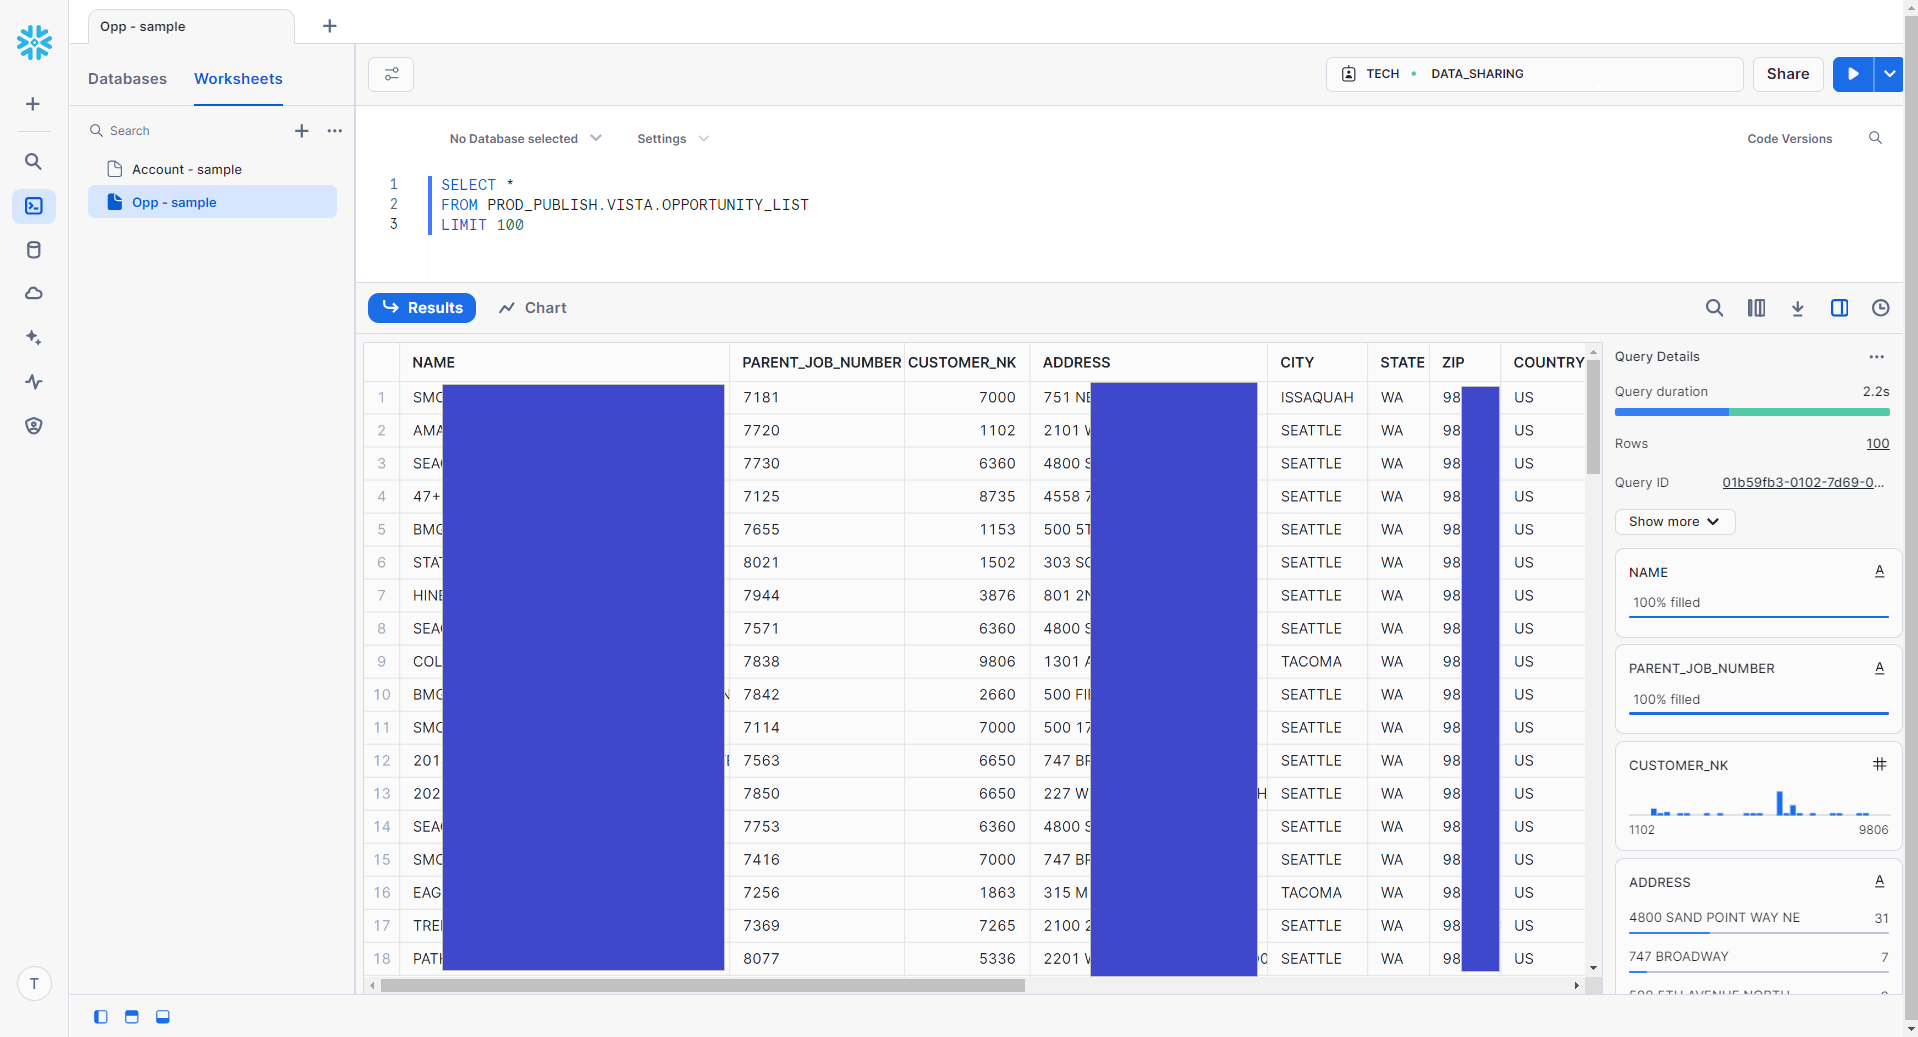1918x1037 pixels.
Task: Open the cloud icon in the left sidebar
Action: coord(34,293)
